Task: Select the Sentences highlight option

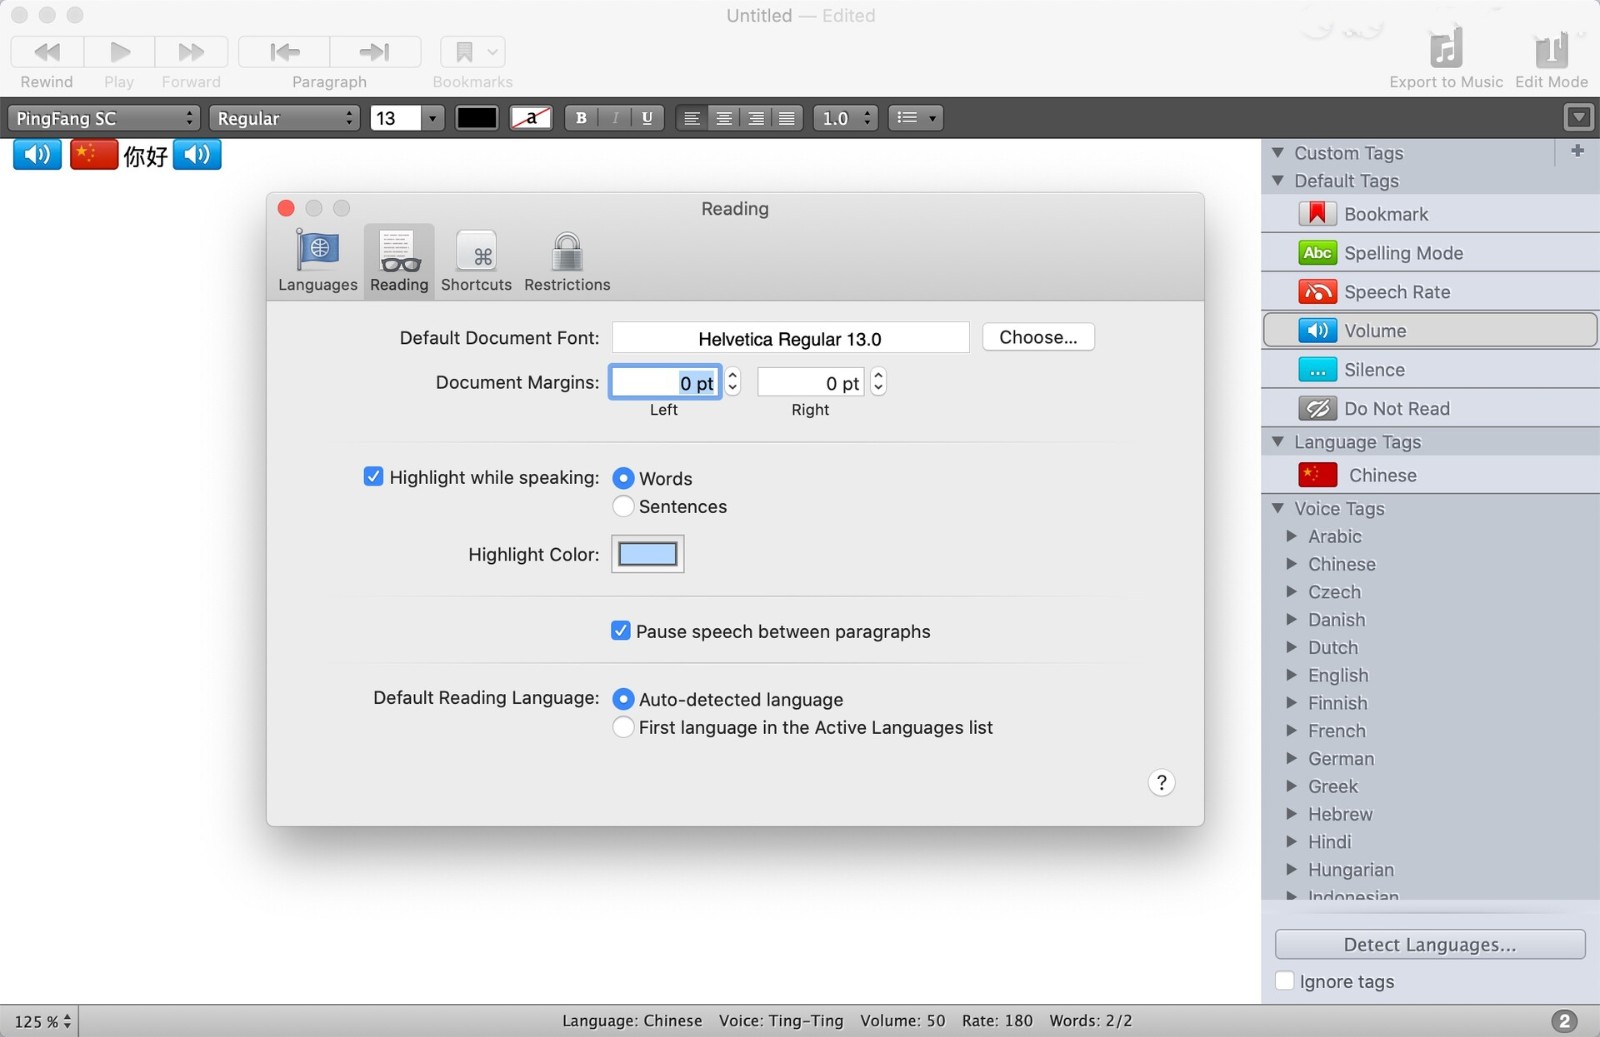Action: 623,506
